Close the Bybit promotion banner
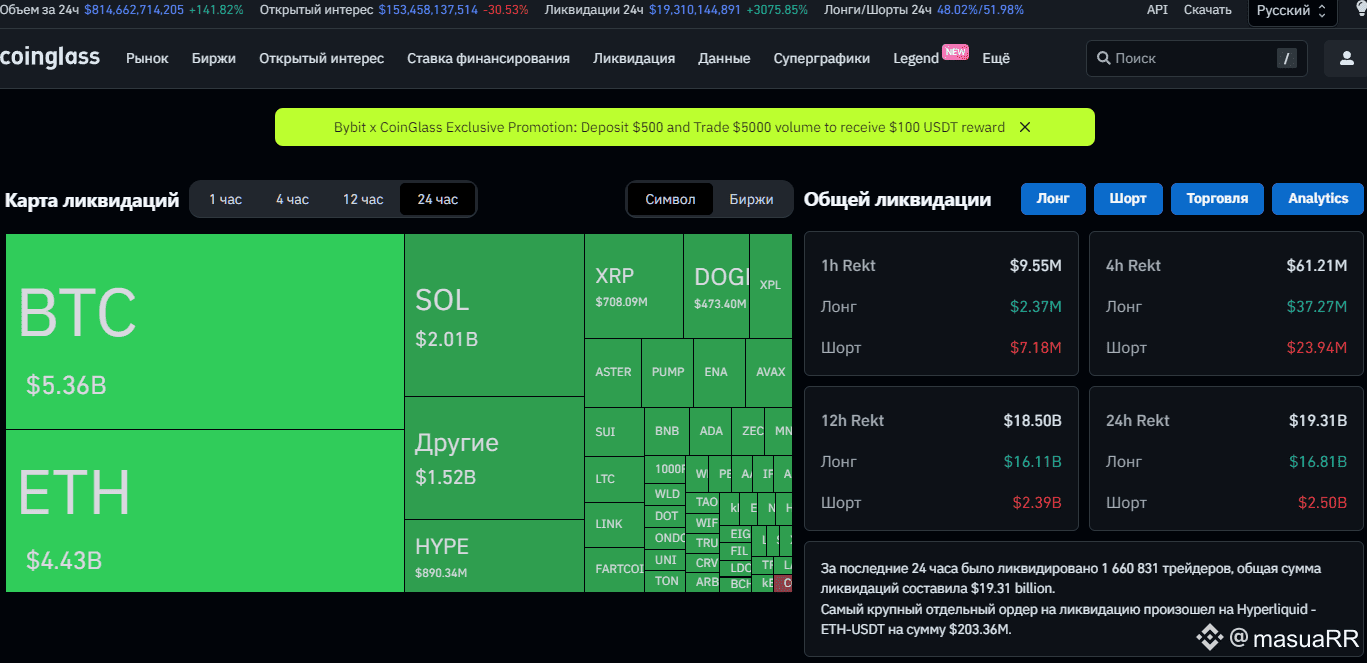Image resolution: width=1367 pixels, height=663 pixels. [1025, 127]
